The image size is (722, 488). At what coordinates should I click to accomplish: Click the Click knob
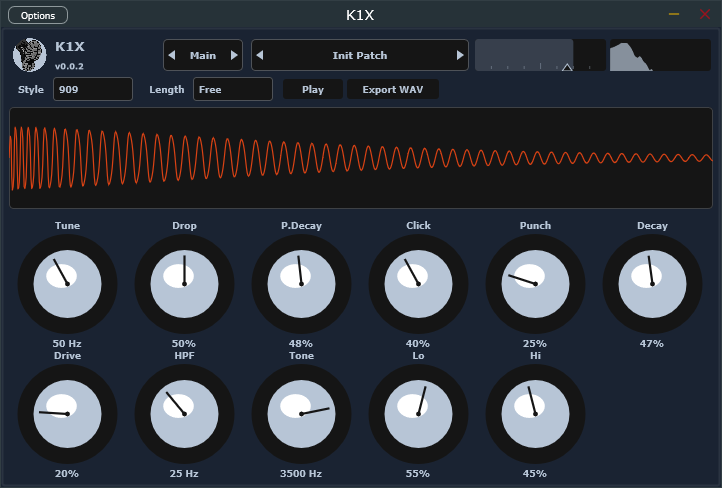click(418, 284)
